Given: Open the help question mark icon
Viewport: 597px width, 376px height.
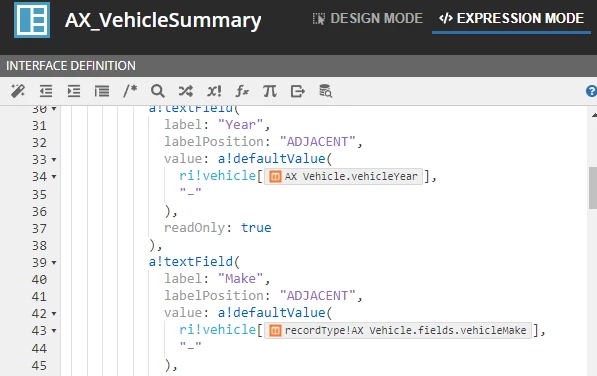Looking at the screenshot, I should pyautogui.click(x=591, y=91).
